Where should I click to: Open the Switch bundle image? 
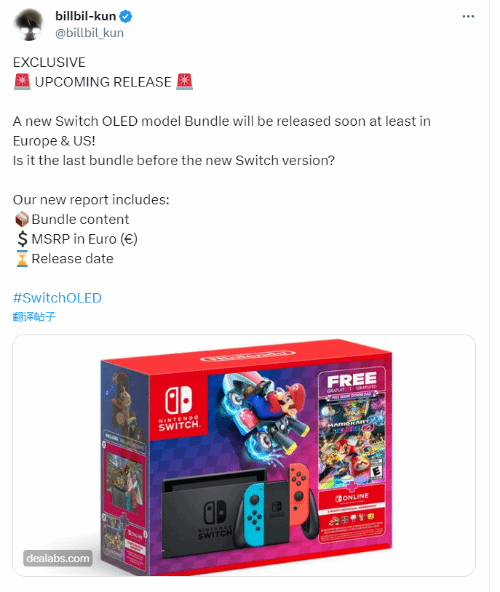point(244,455)
